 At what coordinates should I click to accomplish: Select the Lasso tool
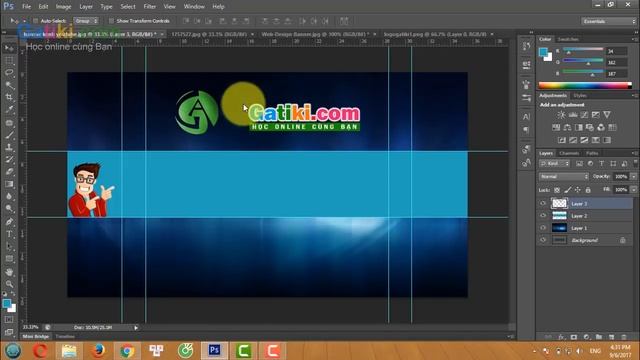(9, 73)
